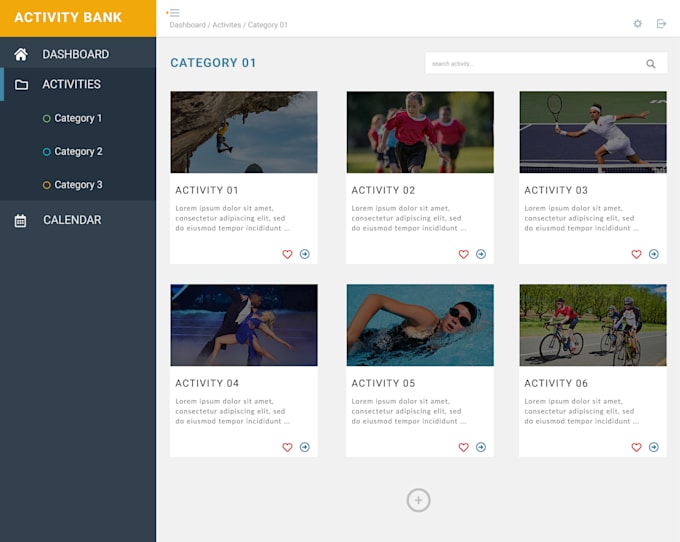Open Activity 04 via arrow icon
Screen dimensions: 680x542
click(x=305, y=447)
